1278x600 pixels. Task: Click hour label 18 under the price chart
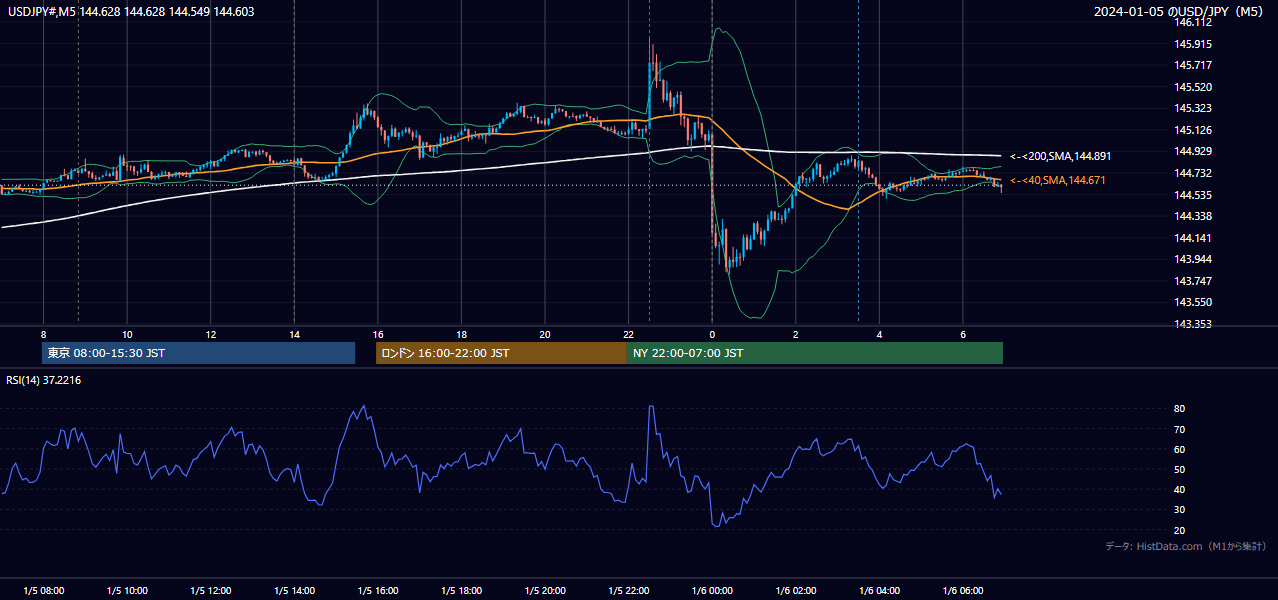pyautogui.click(x=461, y=334)
